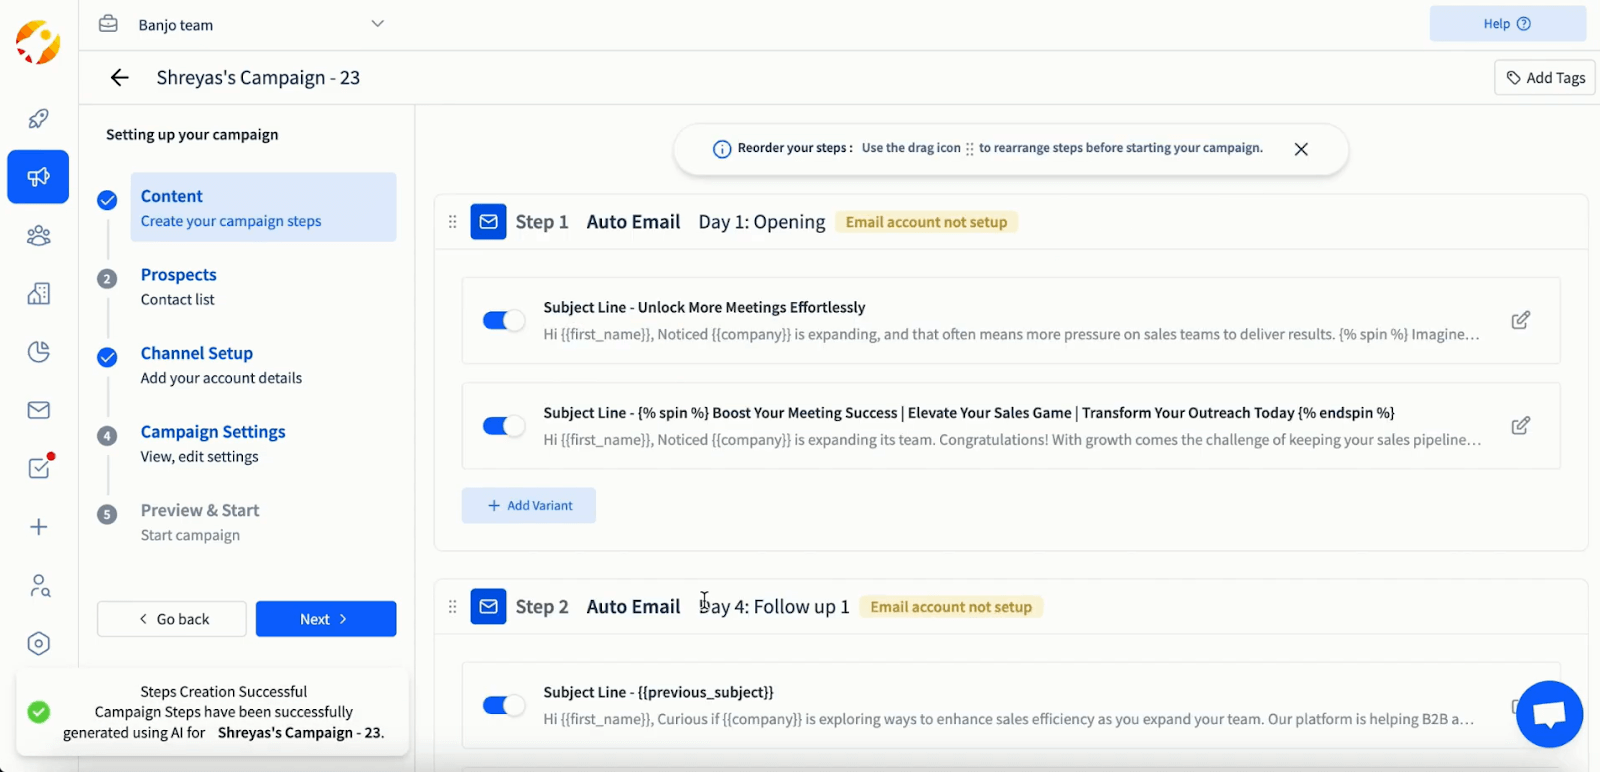This screenshot has width=1600, height=772.
Task: Select the megaphone campaigns sidebar icon
Action: coord(38,177)
